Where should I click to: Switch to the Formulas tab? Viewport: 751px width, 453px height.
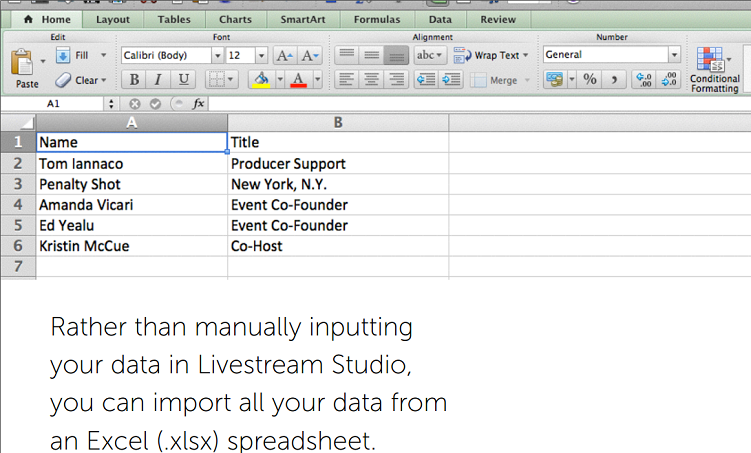click(376, 19)
